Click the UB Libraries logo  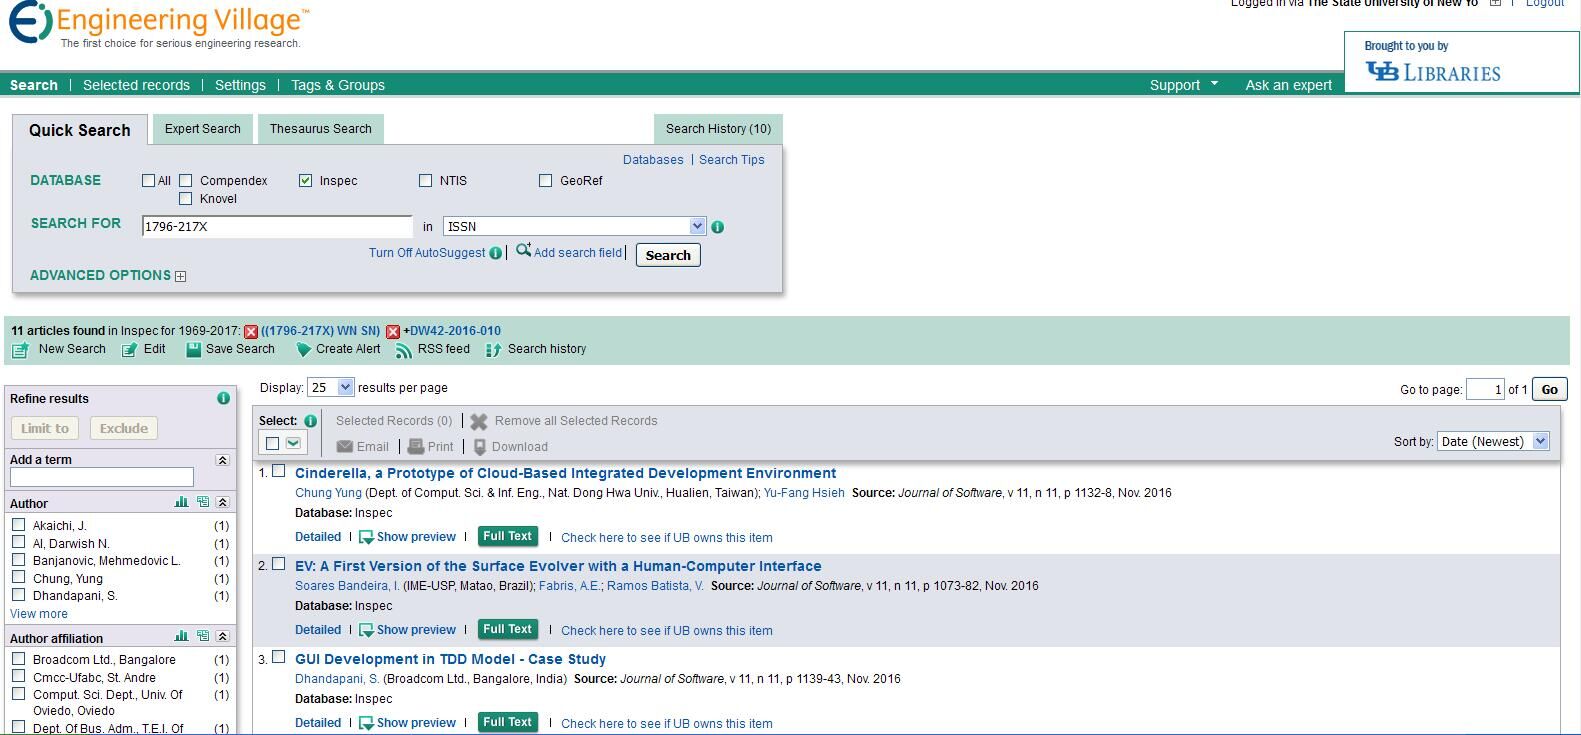click(1433, 72)
